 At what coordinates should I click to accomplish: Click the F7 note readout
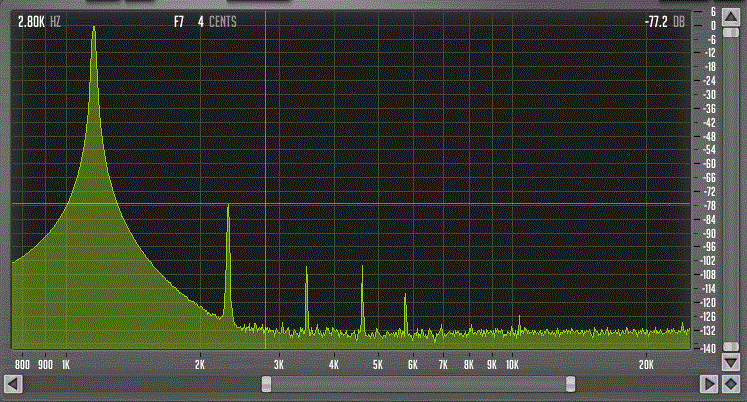pos(179,22)
